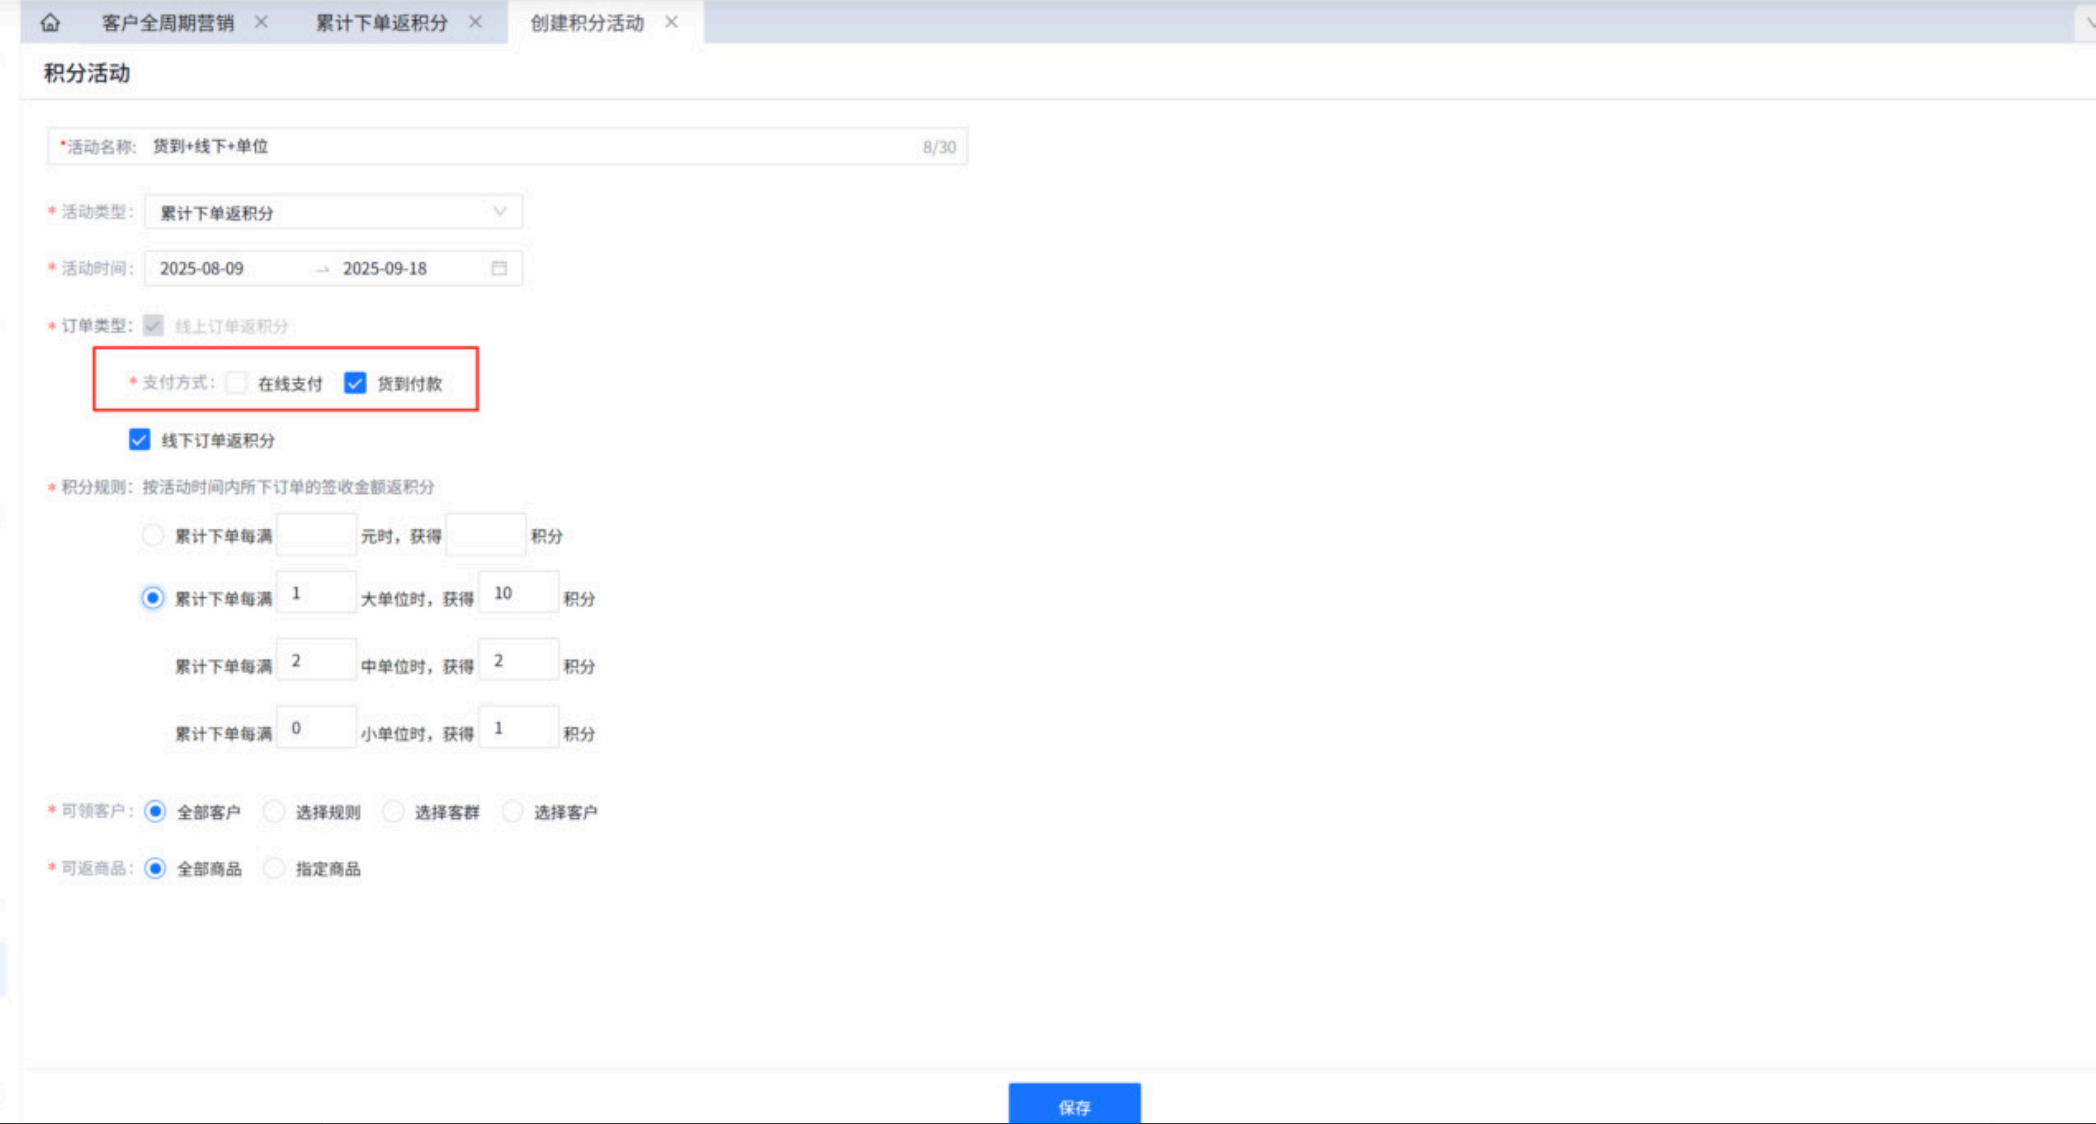Select 选择规则 customer radio option
The height and width of the screenshot is (1124, 2096).
click(x=274, y=811)
